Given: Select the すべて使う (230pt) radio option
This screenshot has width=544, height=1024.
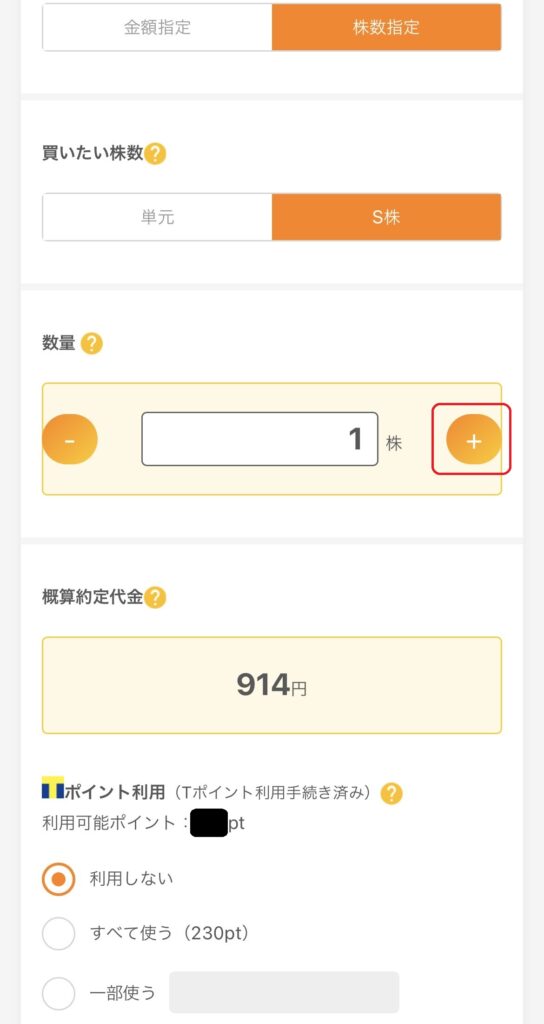Looking at the screenshot, I should click(59, 934).
